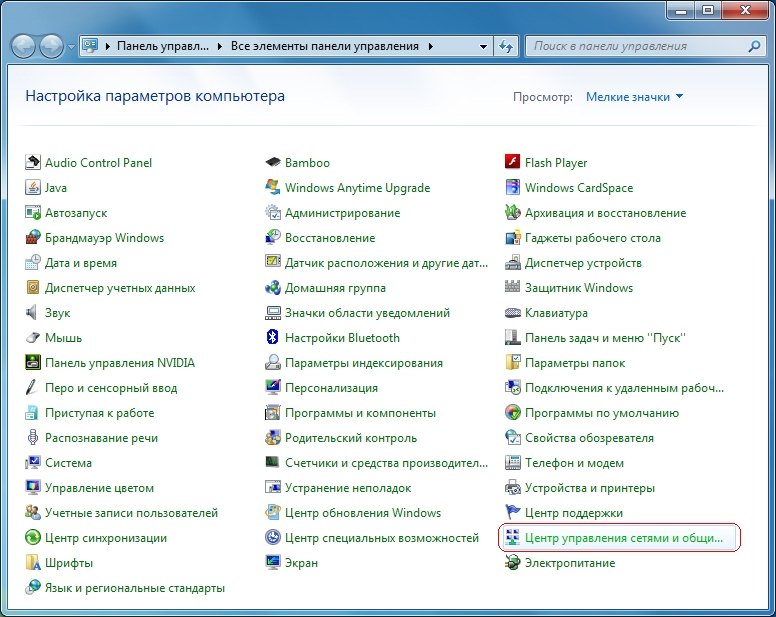776x617 pixels.
Task: Open Устройства и принтеры link
Action: click(x=589, y=488)
